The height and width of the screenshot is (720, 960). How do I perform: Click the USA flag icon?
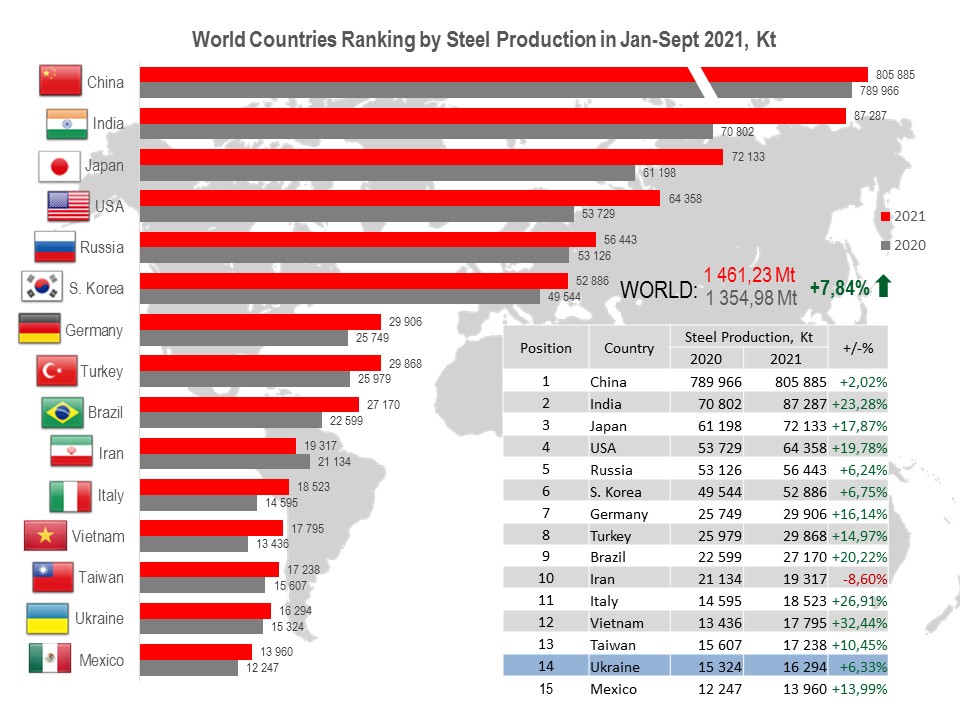(68, 206)
